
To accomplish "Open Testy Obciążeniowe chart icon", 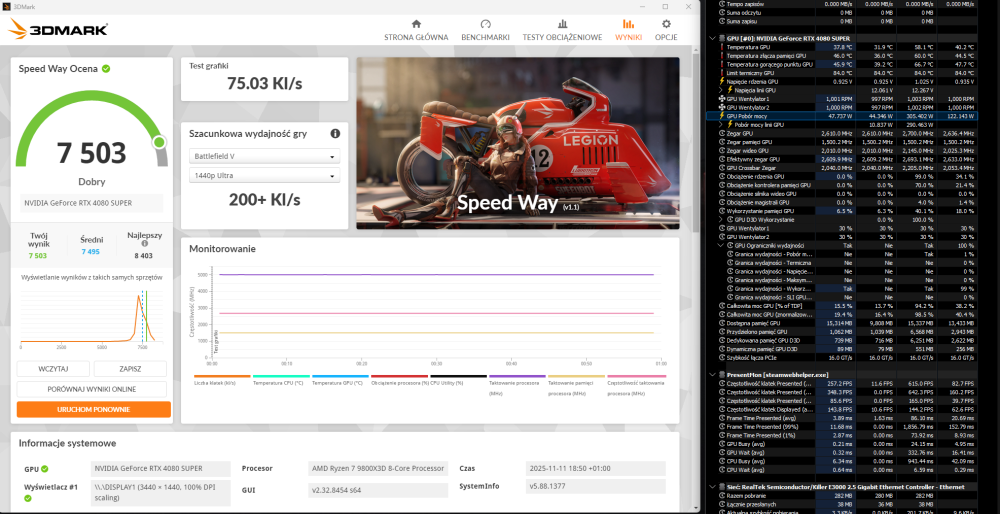I will [x=561, y=24].
